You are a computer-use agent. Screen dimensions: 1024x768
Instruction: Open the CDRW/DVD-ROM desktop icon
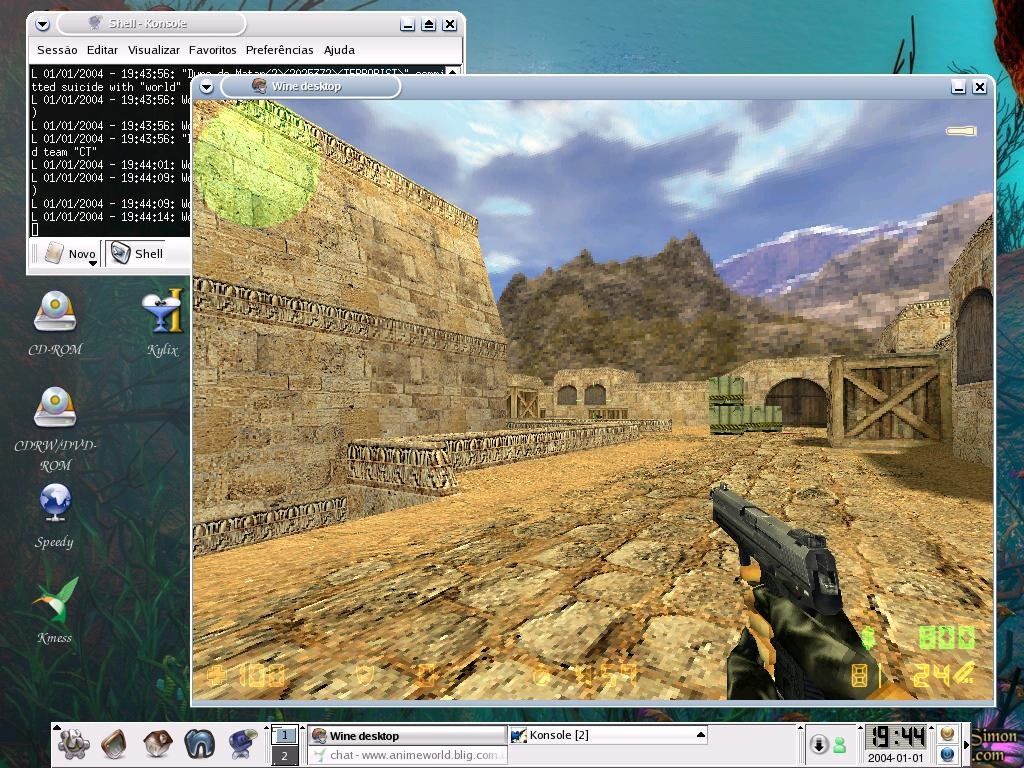point(54,408)
